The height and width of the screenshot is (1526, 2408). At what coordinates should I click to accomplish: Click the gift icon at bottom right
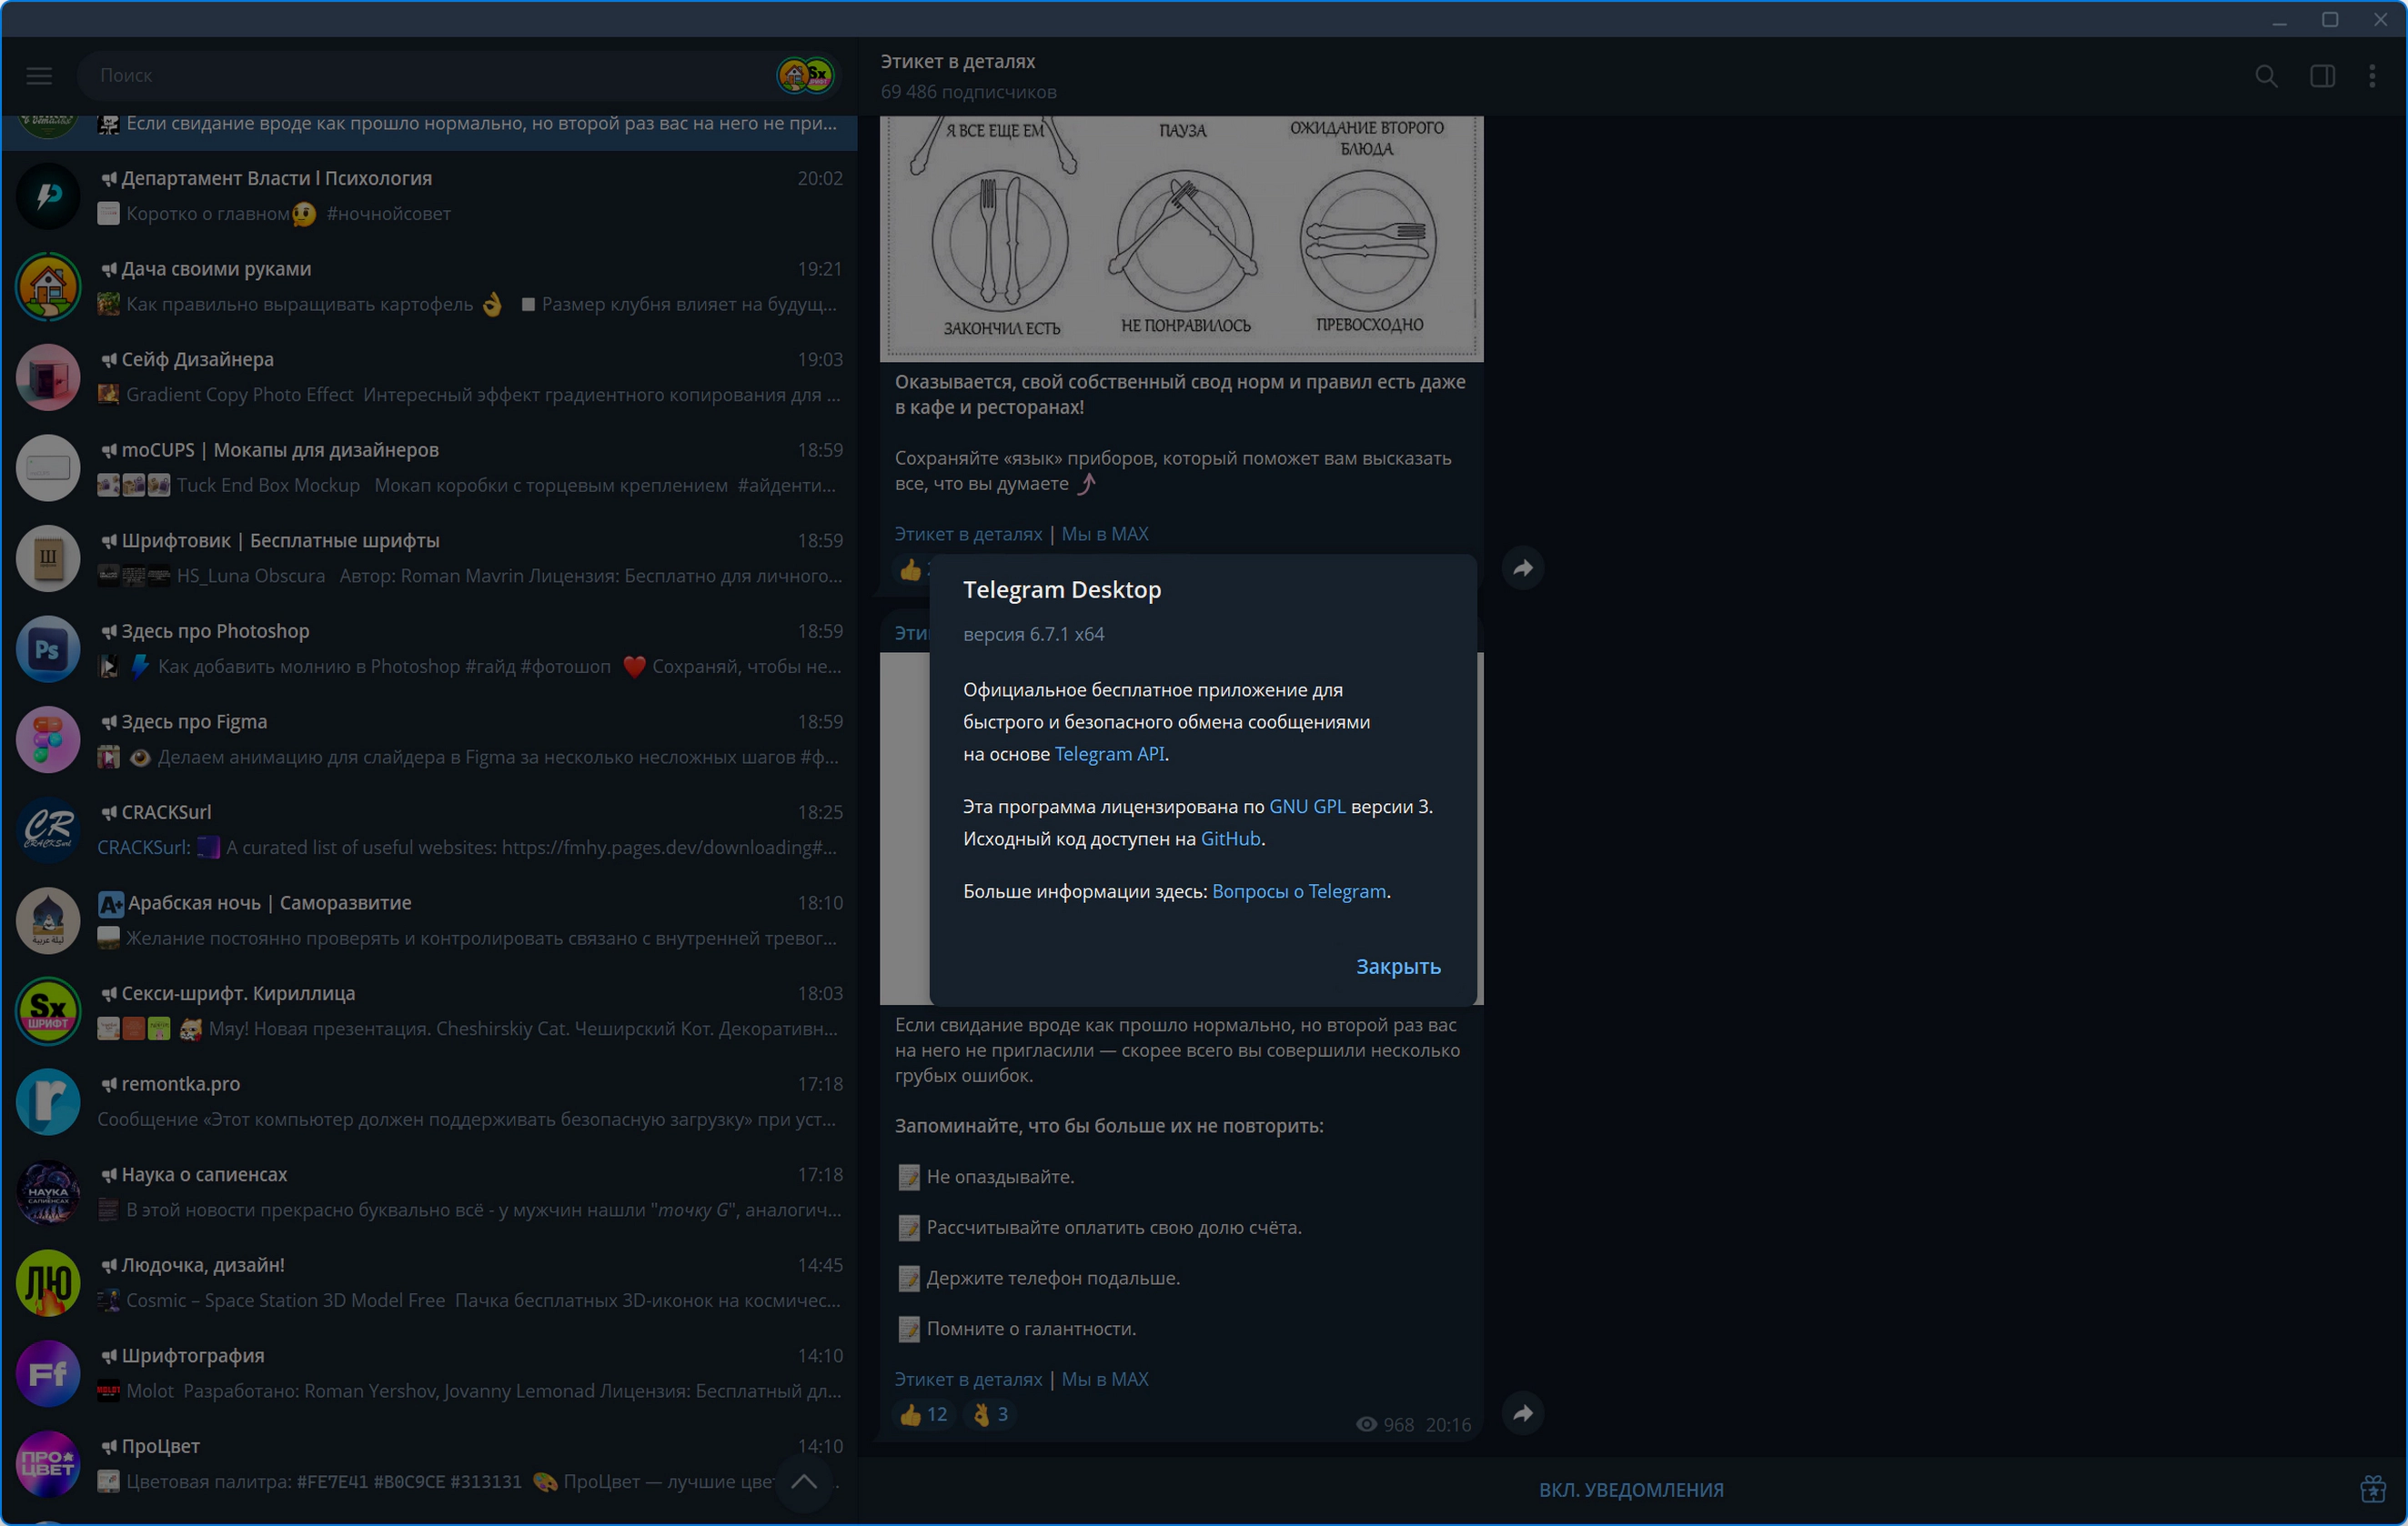coord(2372,1489)
